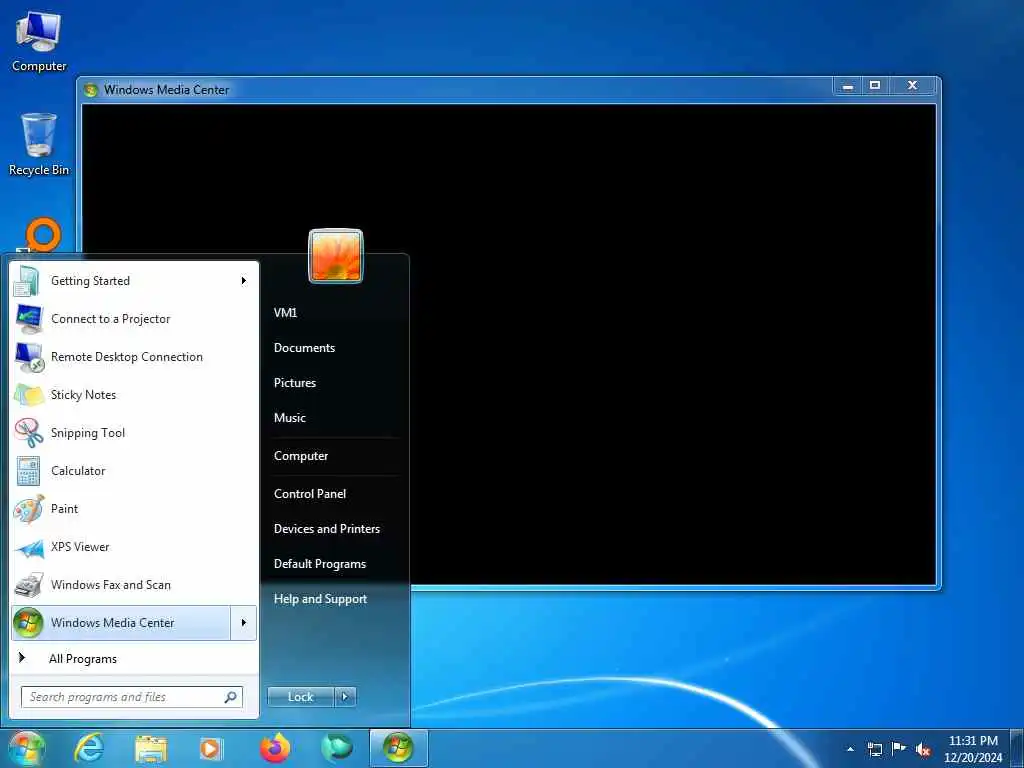Open VM1 user folder

pyautogui.click(x=285, y=313)
